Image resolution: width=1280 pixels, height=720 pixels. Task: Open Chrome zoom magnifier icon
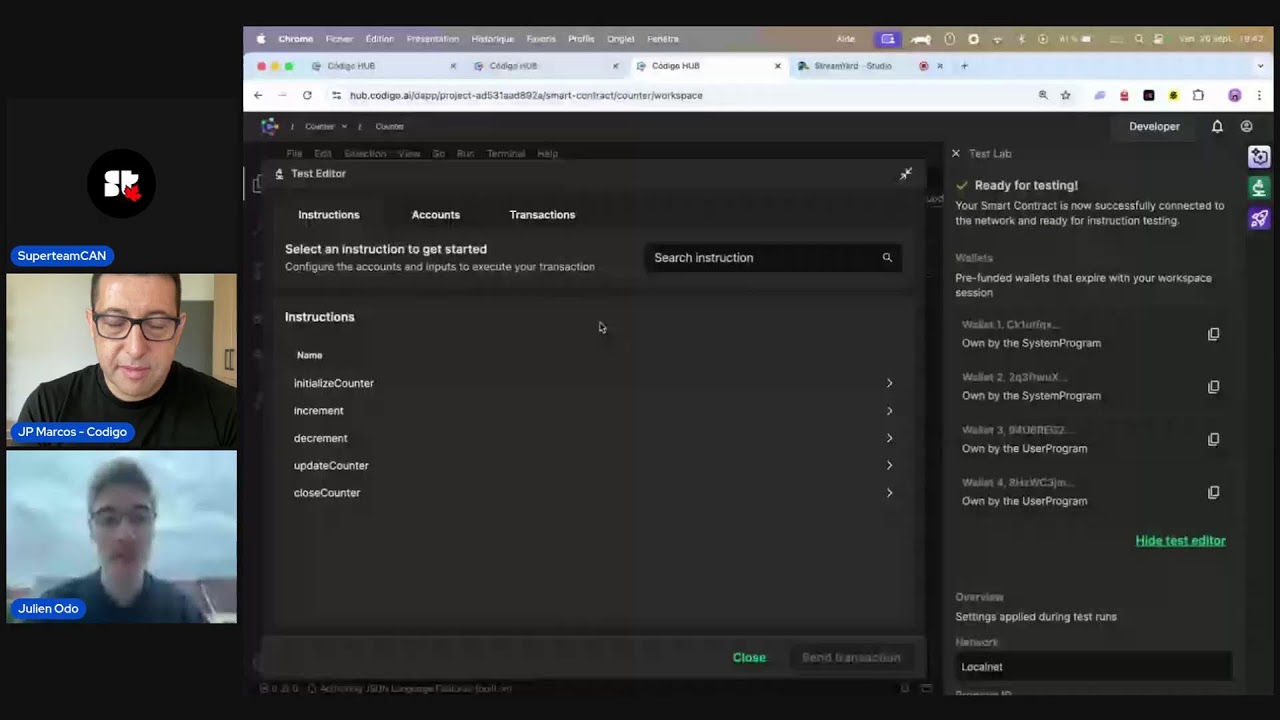pyautogui.click(x=1043, y=96)
